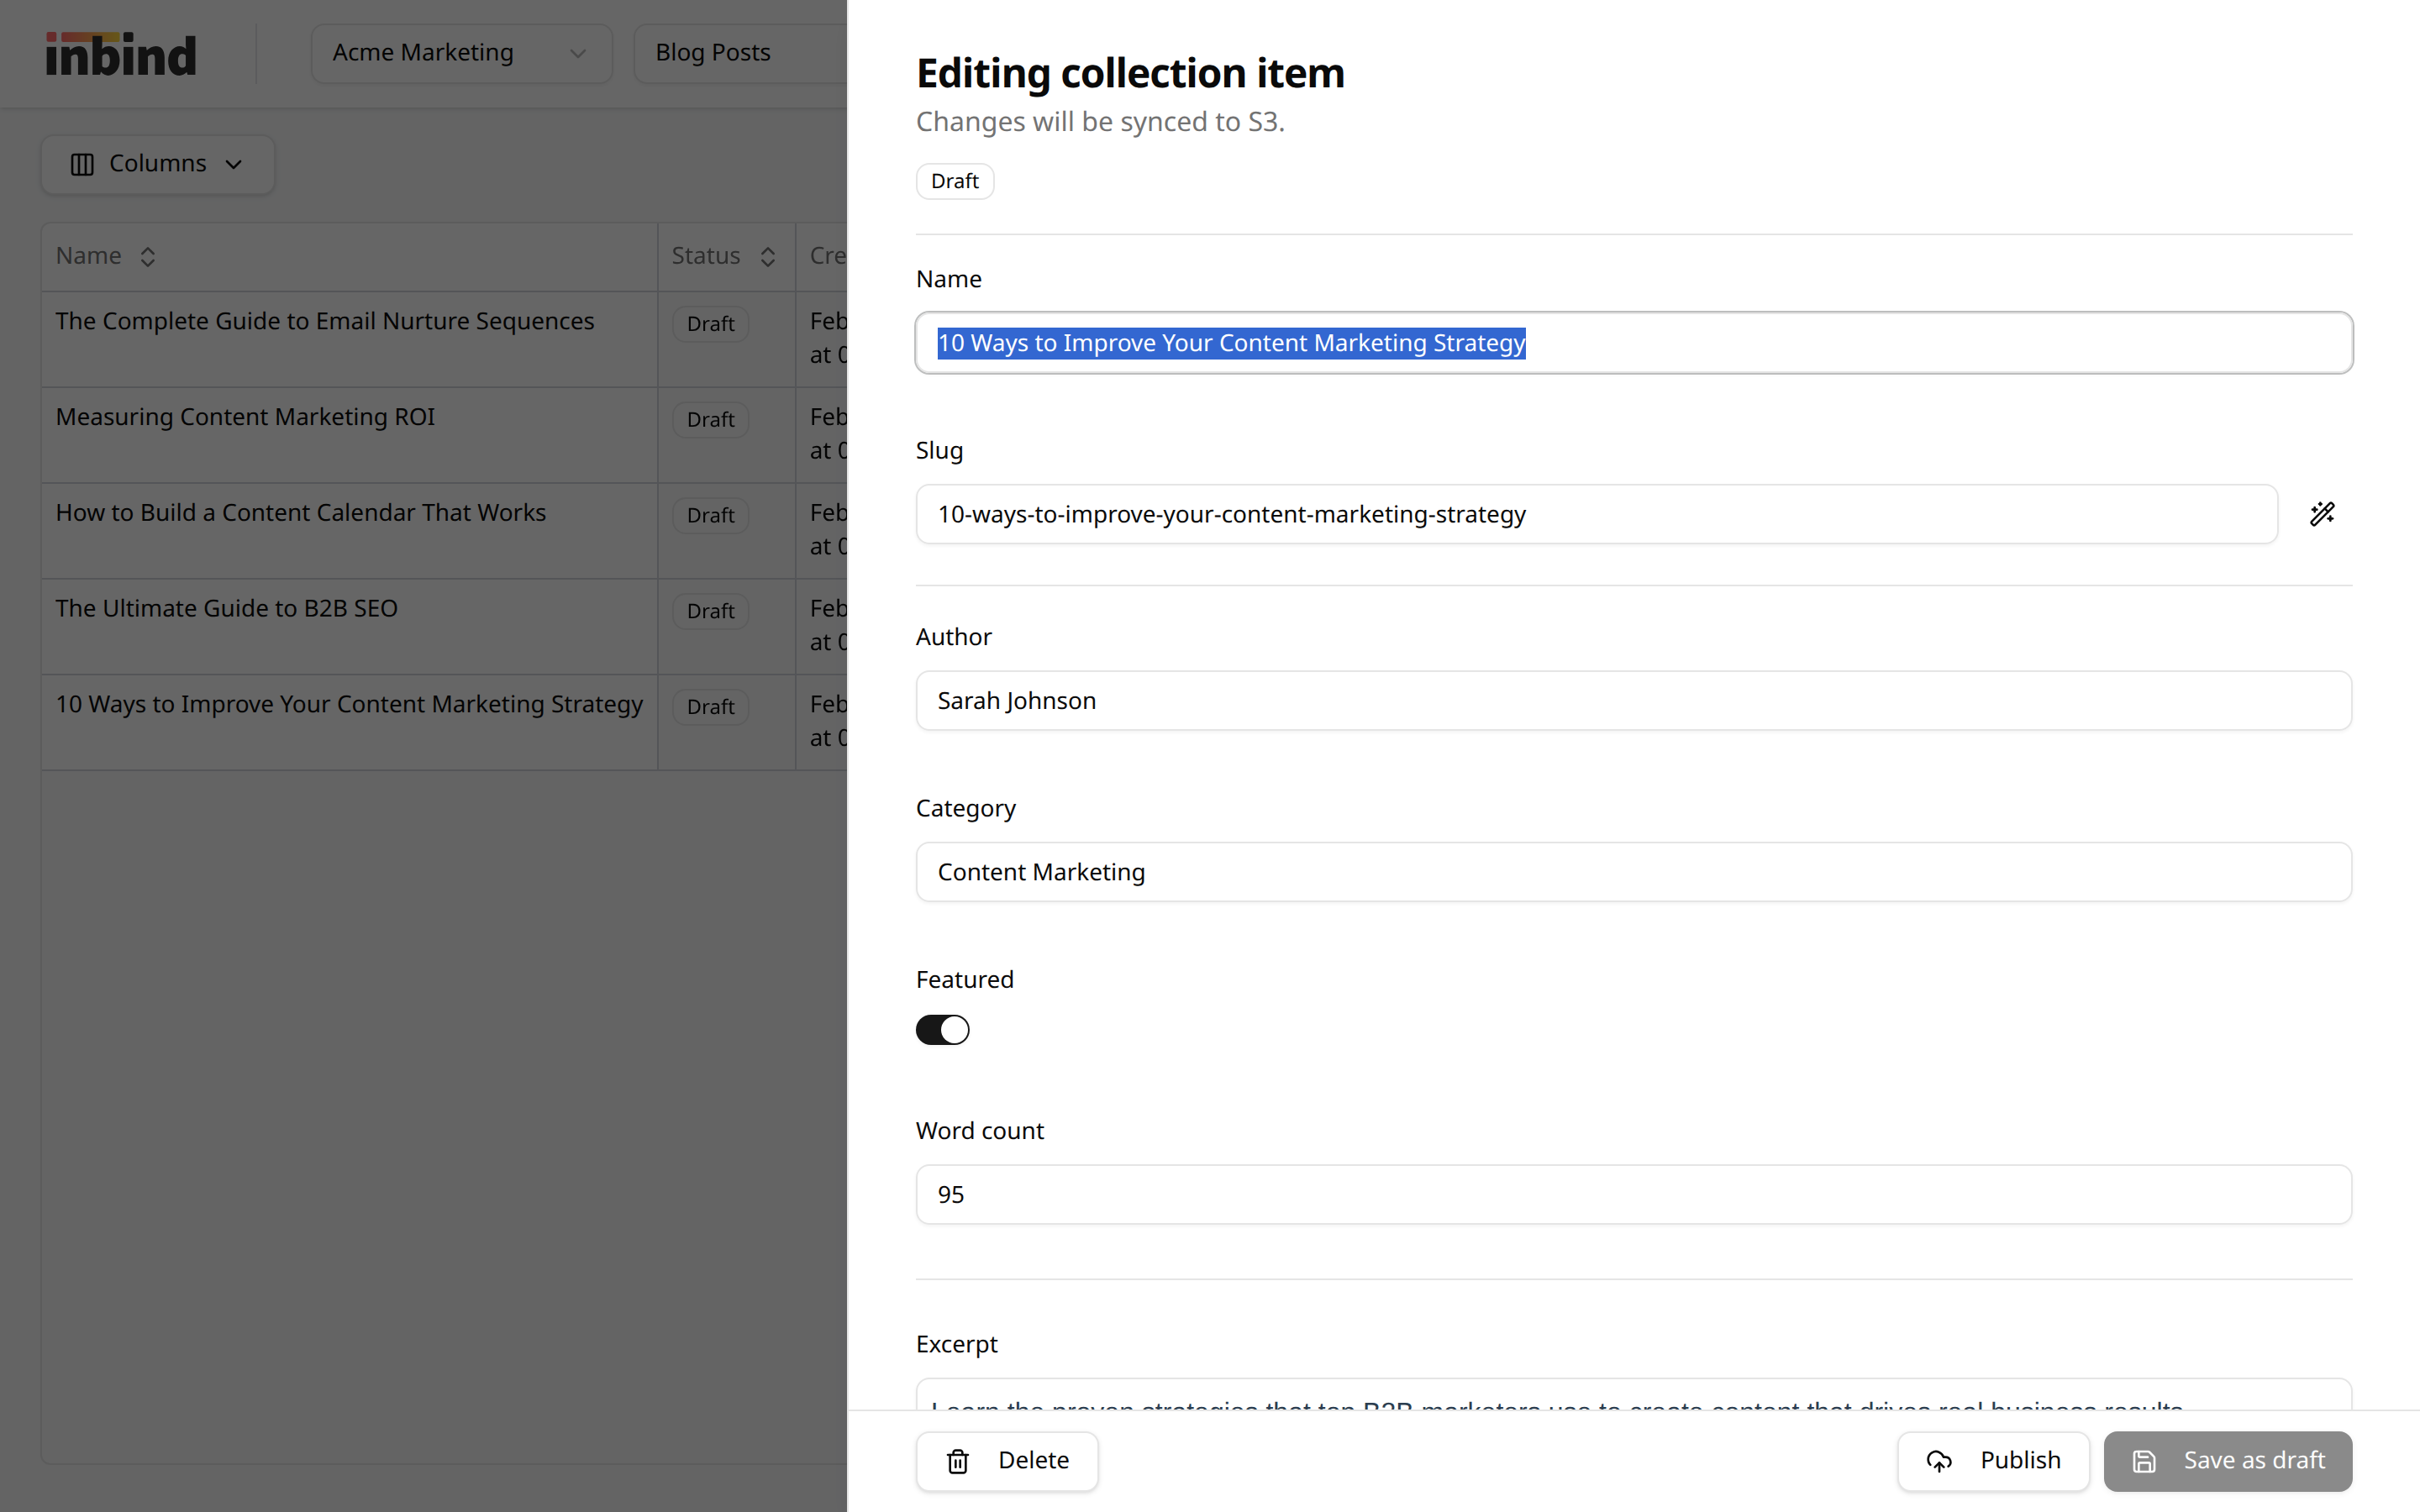Click the Draft status badge in the editor

click(954, 180)
